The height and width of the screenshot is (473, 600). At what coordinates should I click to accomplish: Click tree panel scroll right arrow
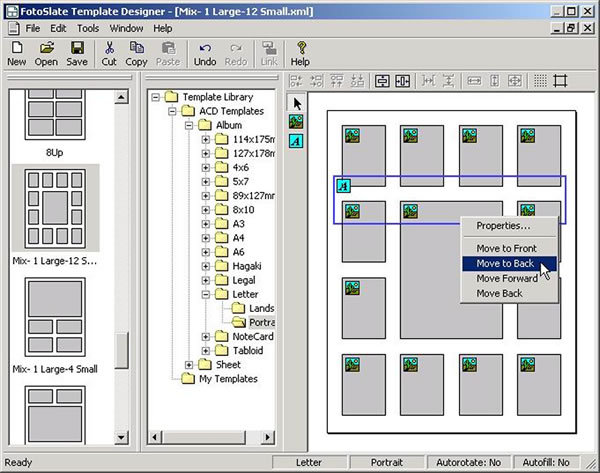[267, 437]
